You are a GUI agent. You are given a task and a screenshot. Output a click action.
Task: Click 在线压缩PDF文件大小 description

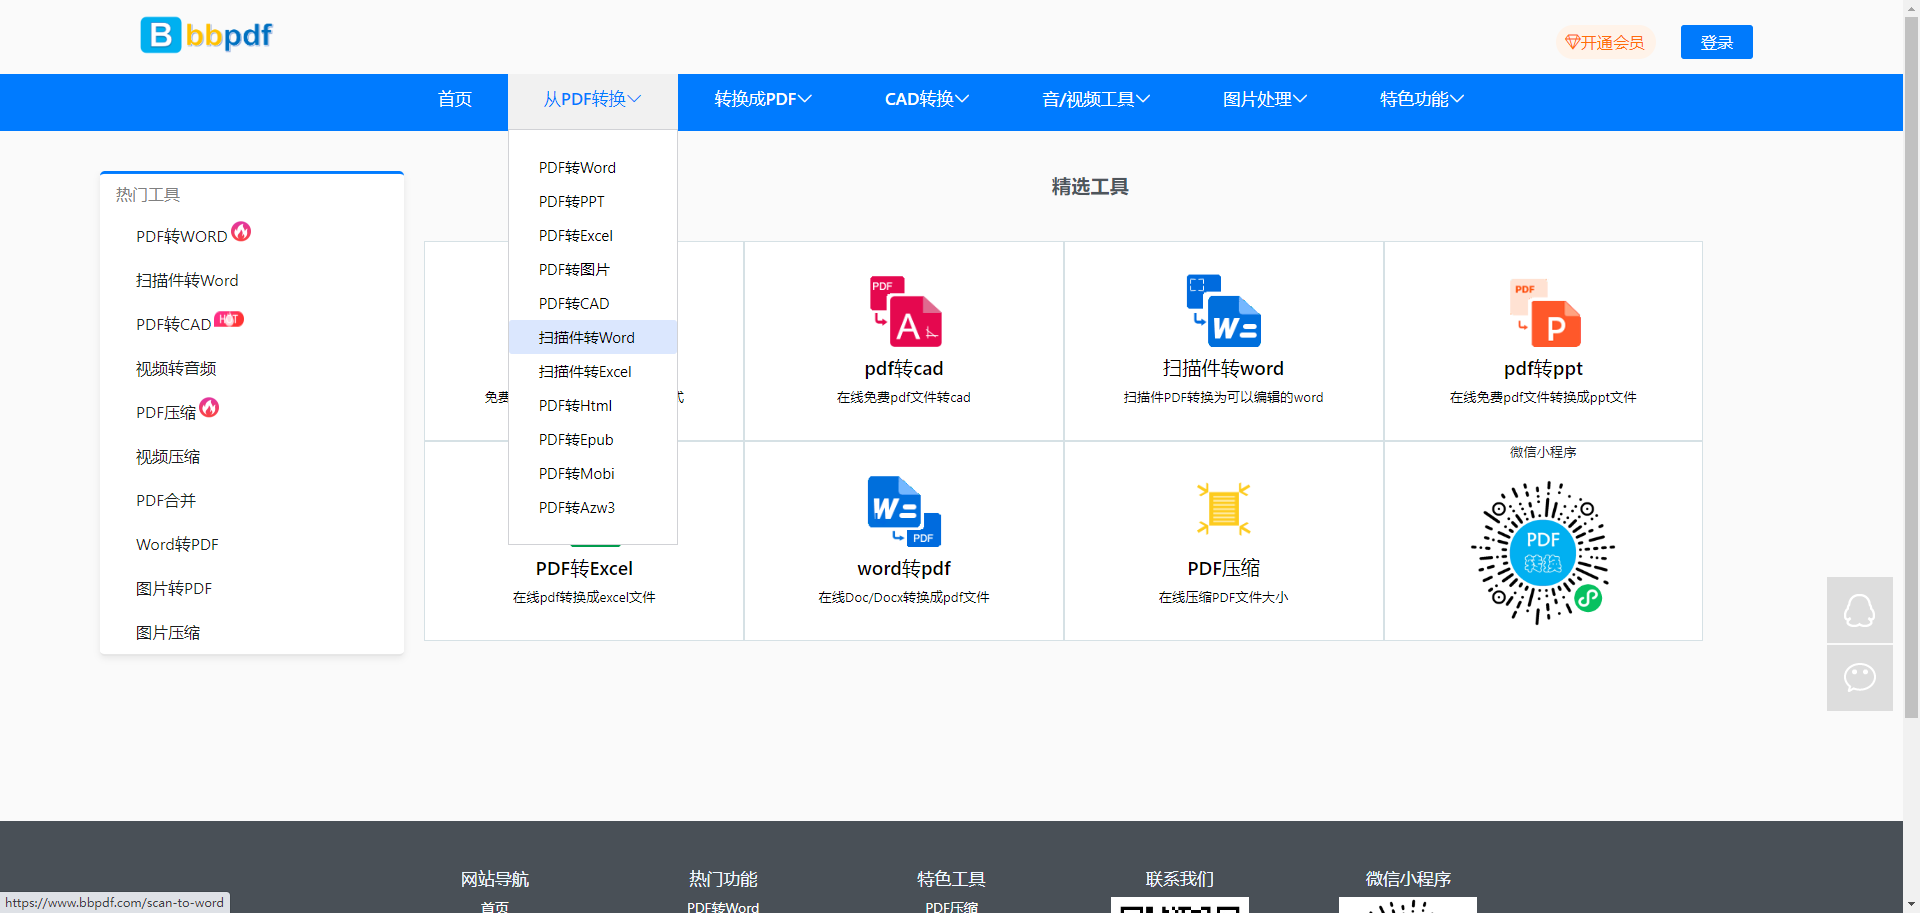[1223, 597]
